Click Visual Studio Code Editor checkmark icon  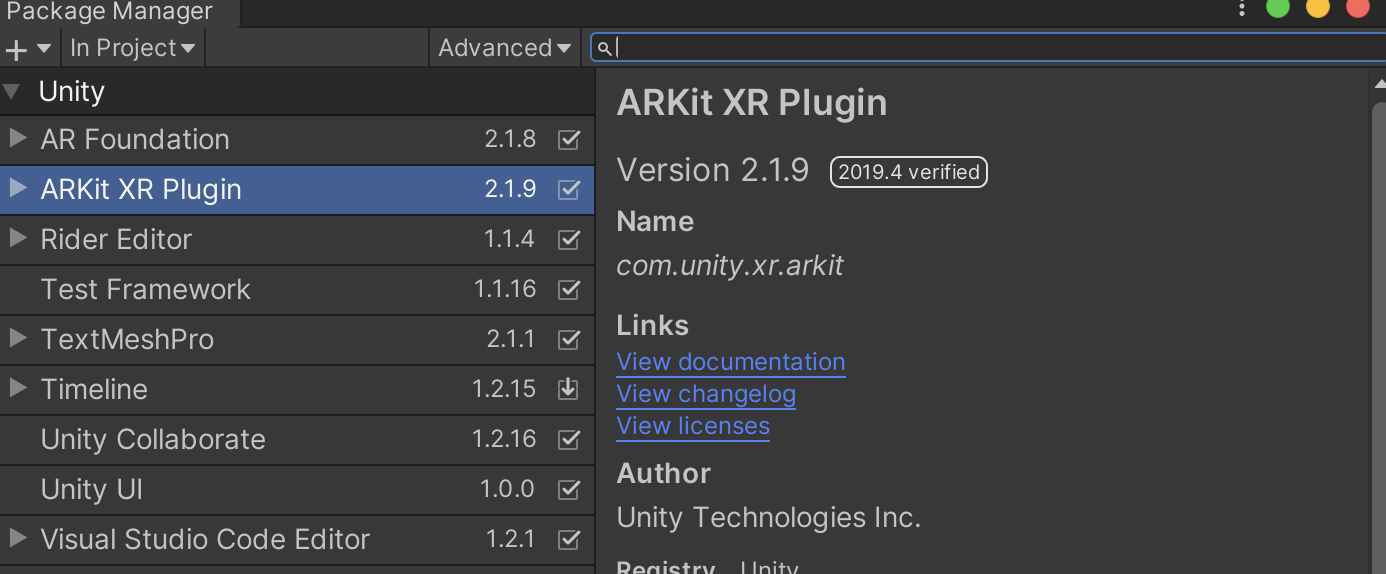[x=569, y=539]
